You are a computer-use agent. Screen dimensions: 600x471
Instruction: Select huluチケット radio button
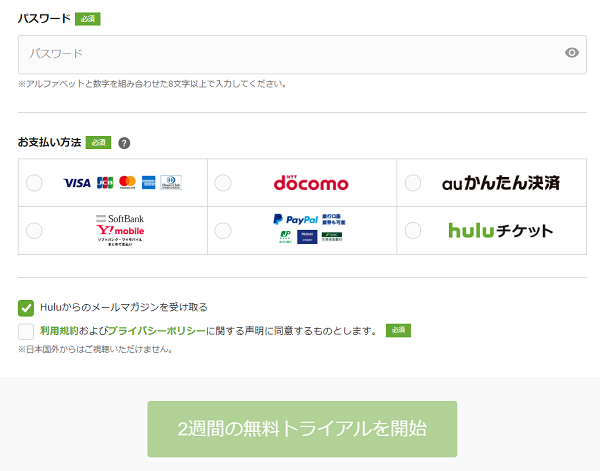click(413, 231)
